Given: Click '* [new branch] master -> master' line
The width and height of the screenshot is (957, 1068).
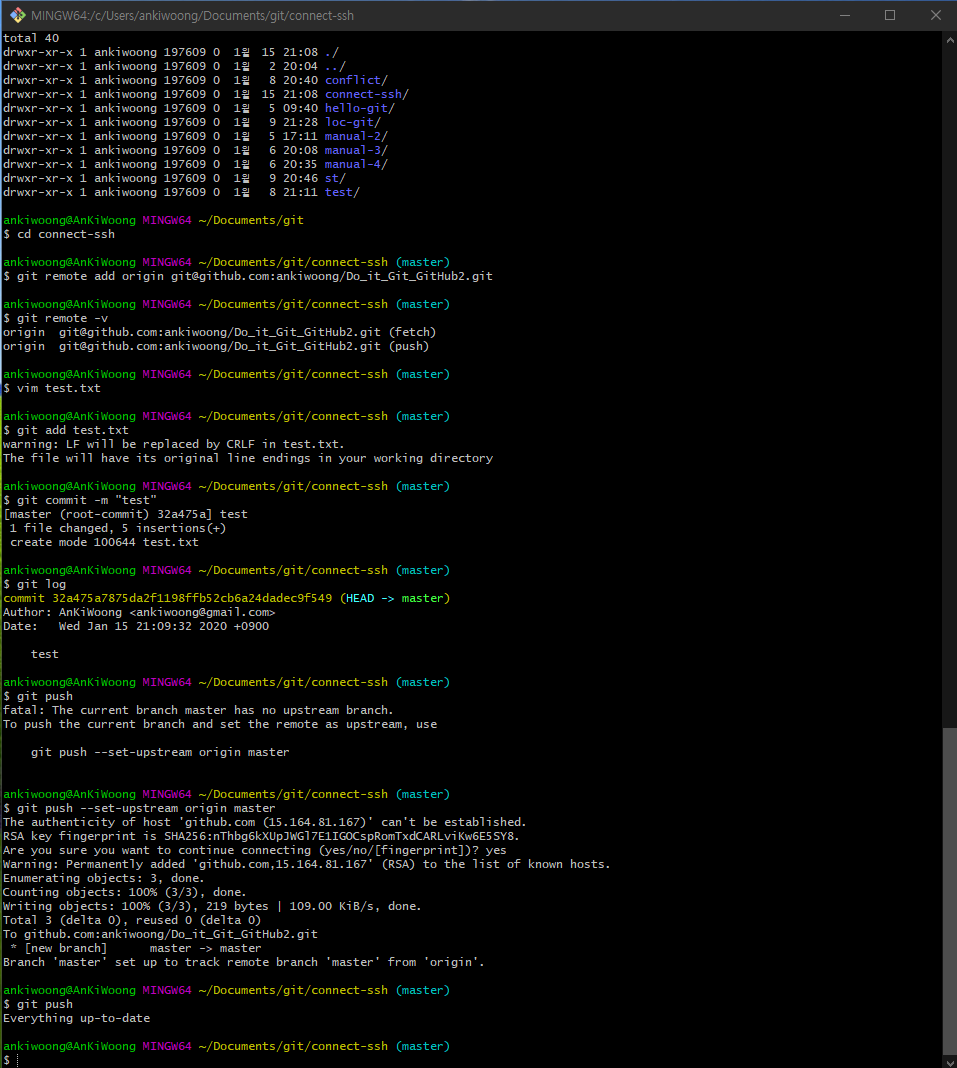Looking at the screenshot, I should point(136,948).
